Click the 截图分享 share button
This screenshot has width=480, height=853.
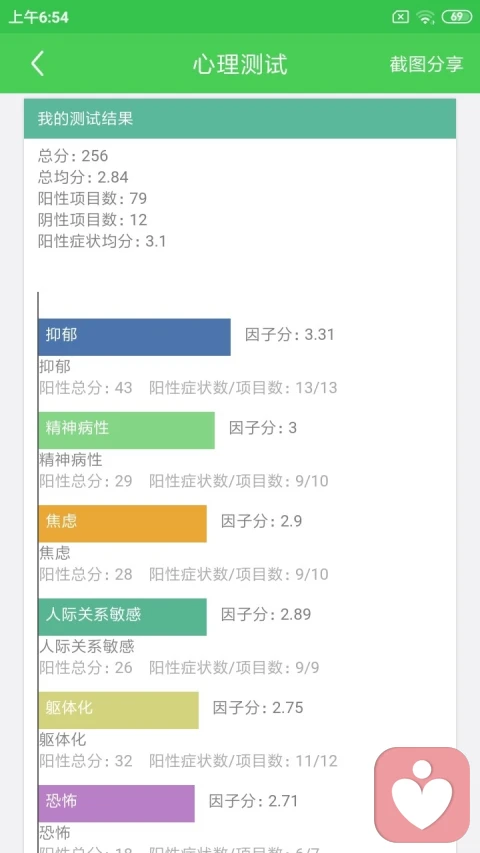pos(426,64)
